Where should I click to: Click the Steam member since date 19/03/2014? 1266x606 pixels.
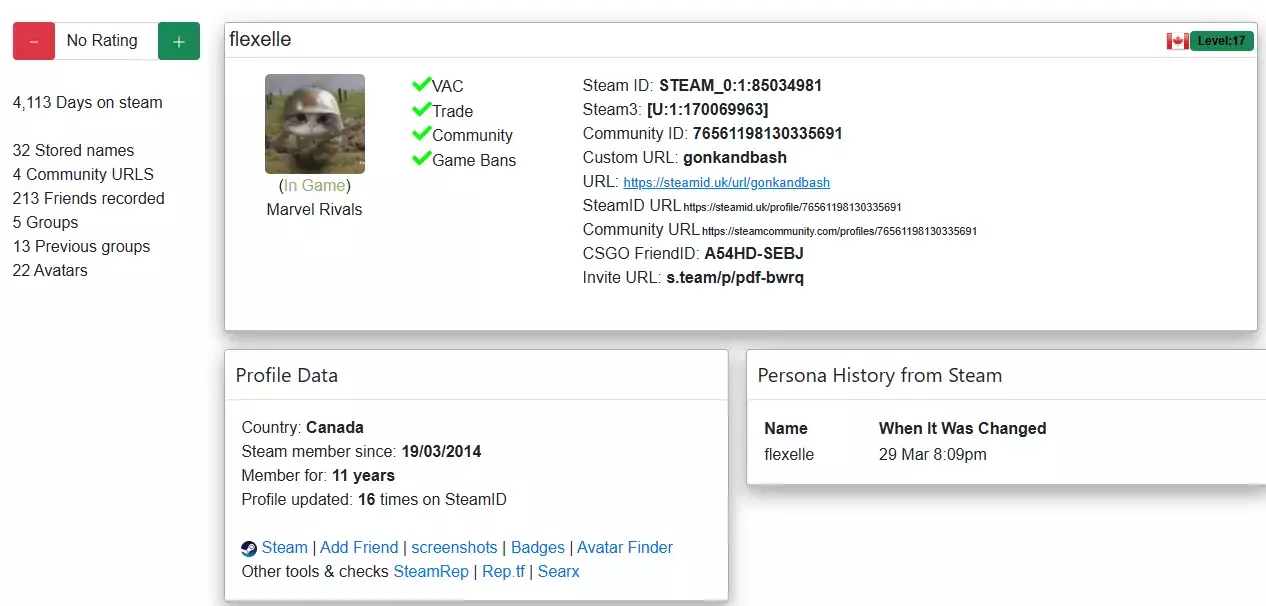tap(441, 451)
